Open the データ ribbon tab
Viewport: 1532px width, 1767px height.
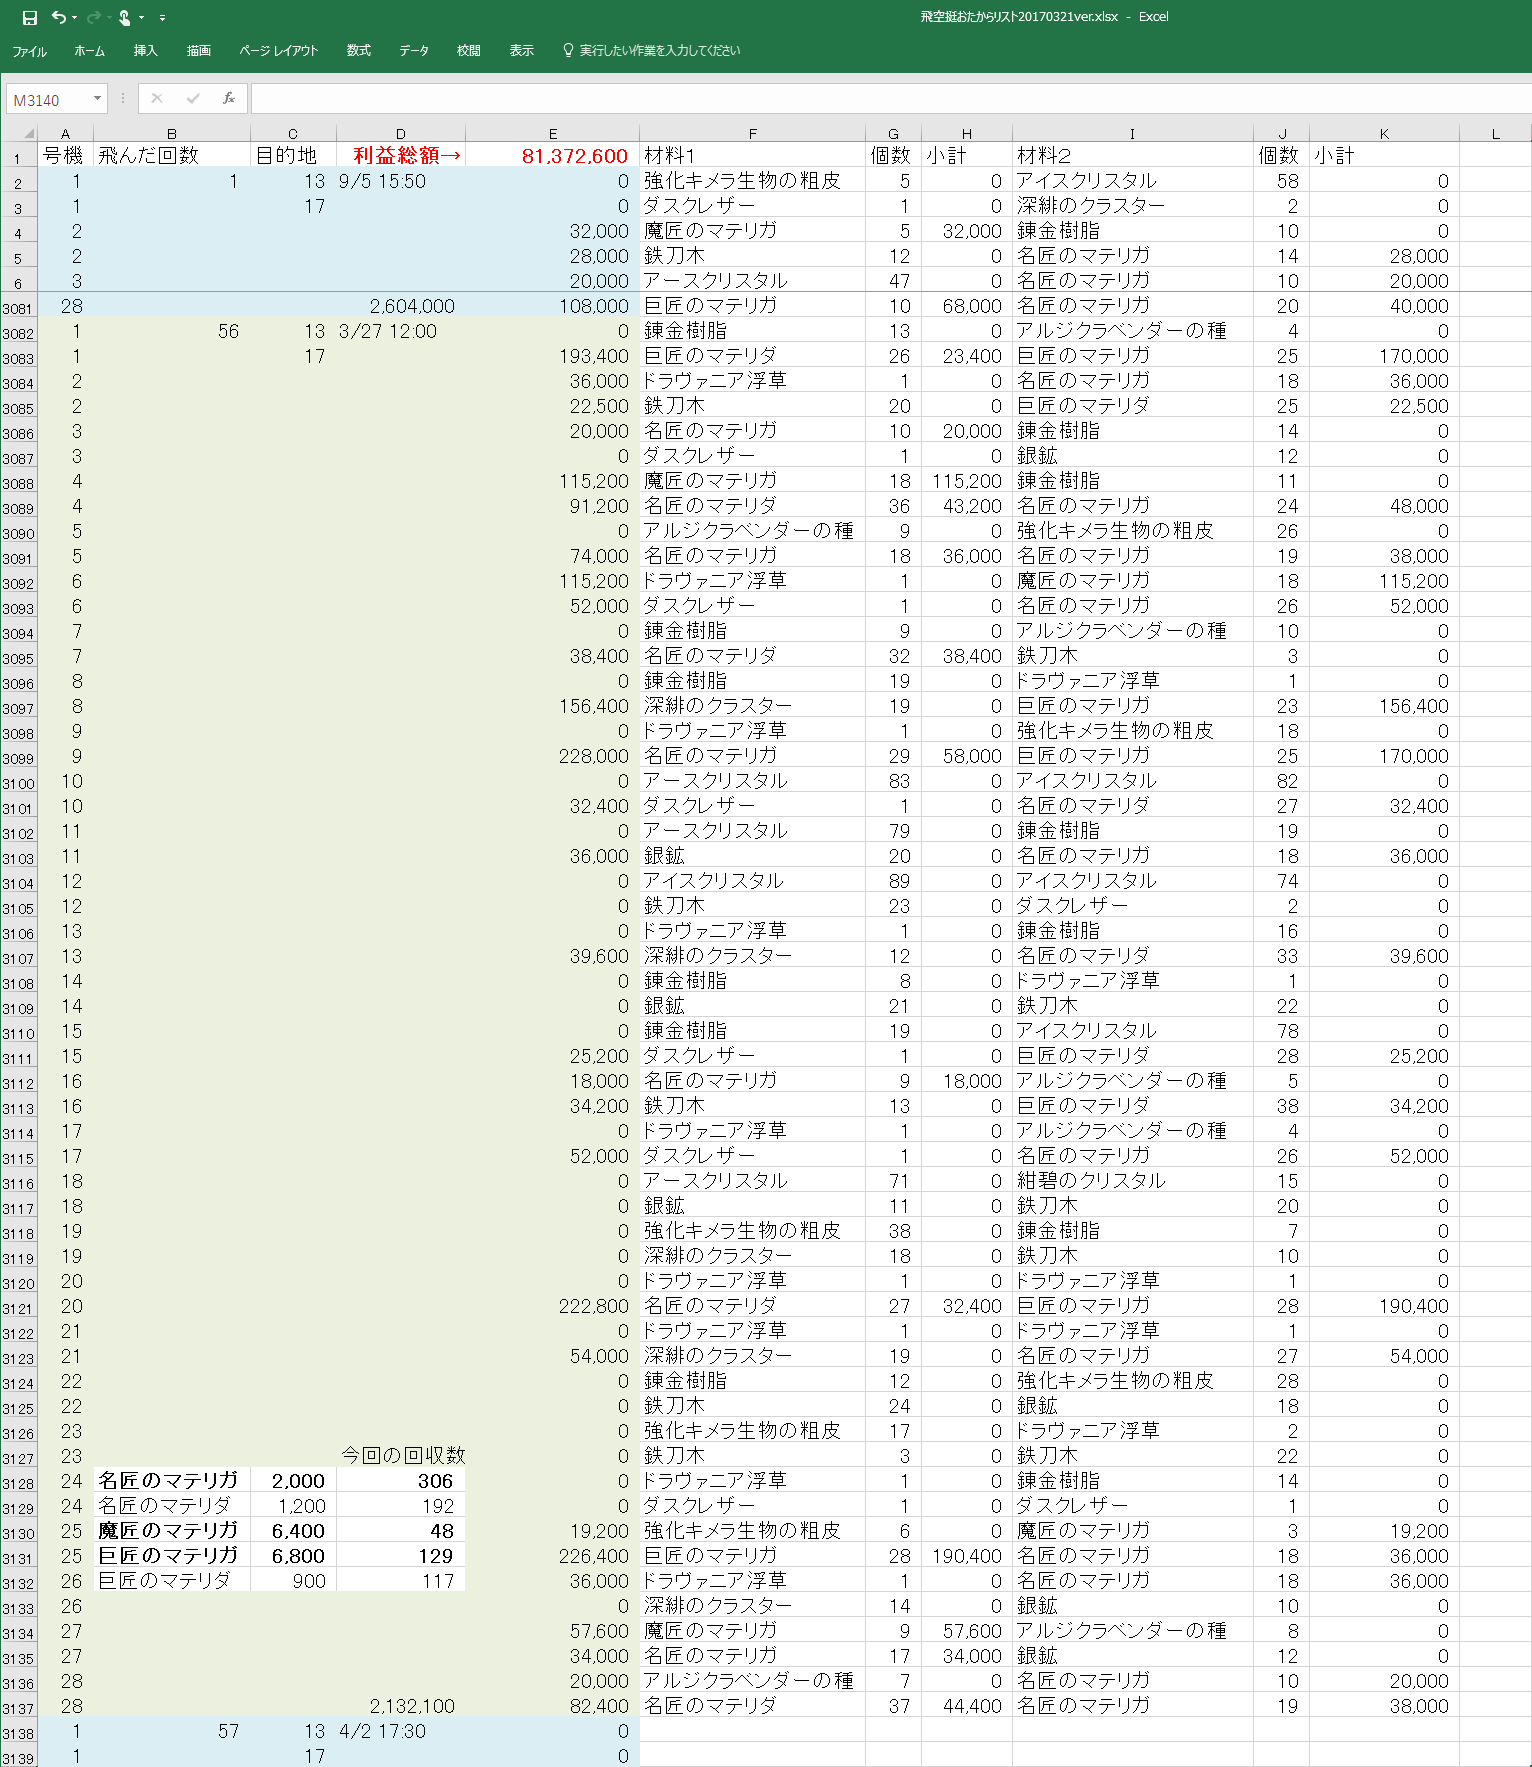click(413, 50)
